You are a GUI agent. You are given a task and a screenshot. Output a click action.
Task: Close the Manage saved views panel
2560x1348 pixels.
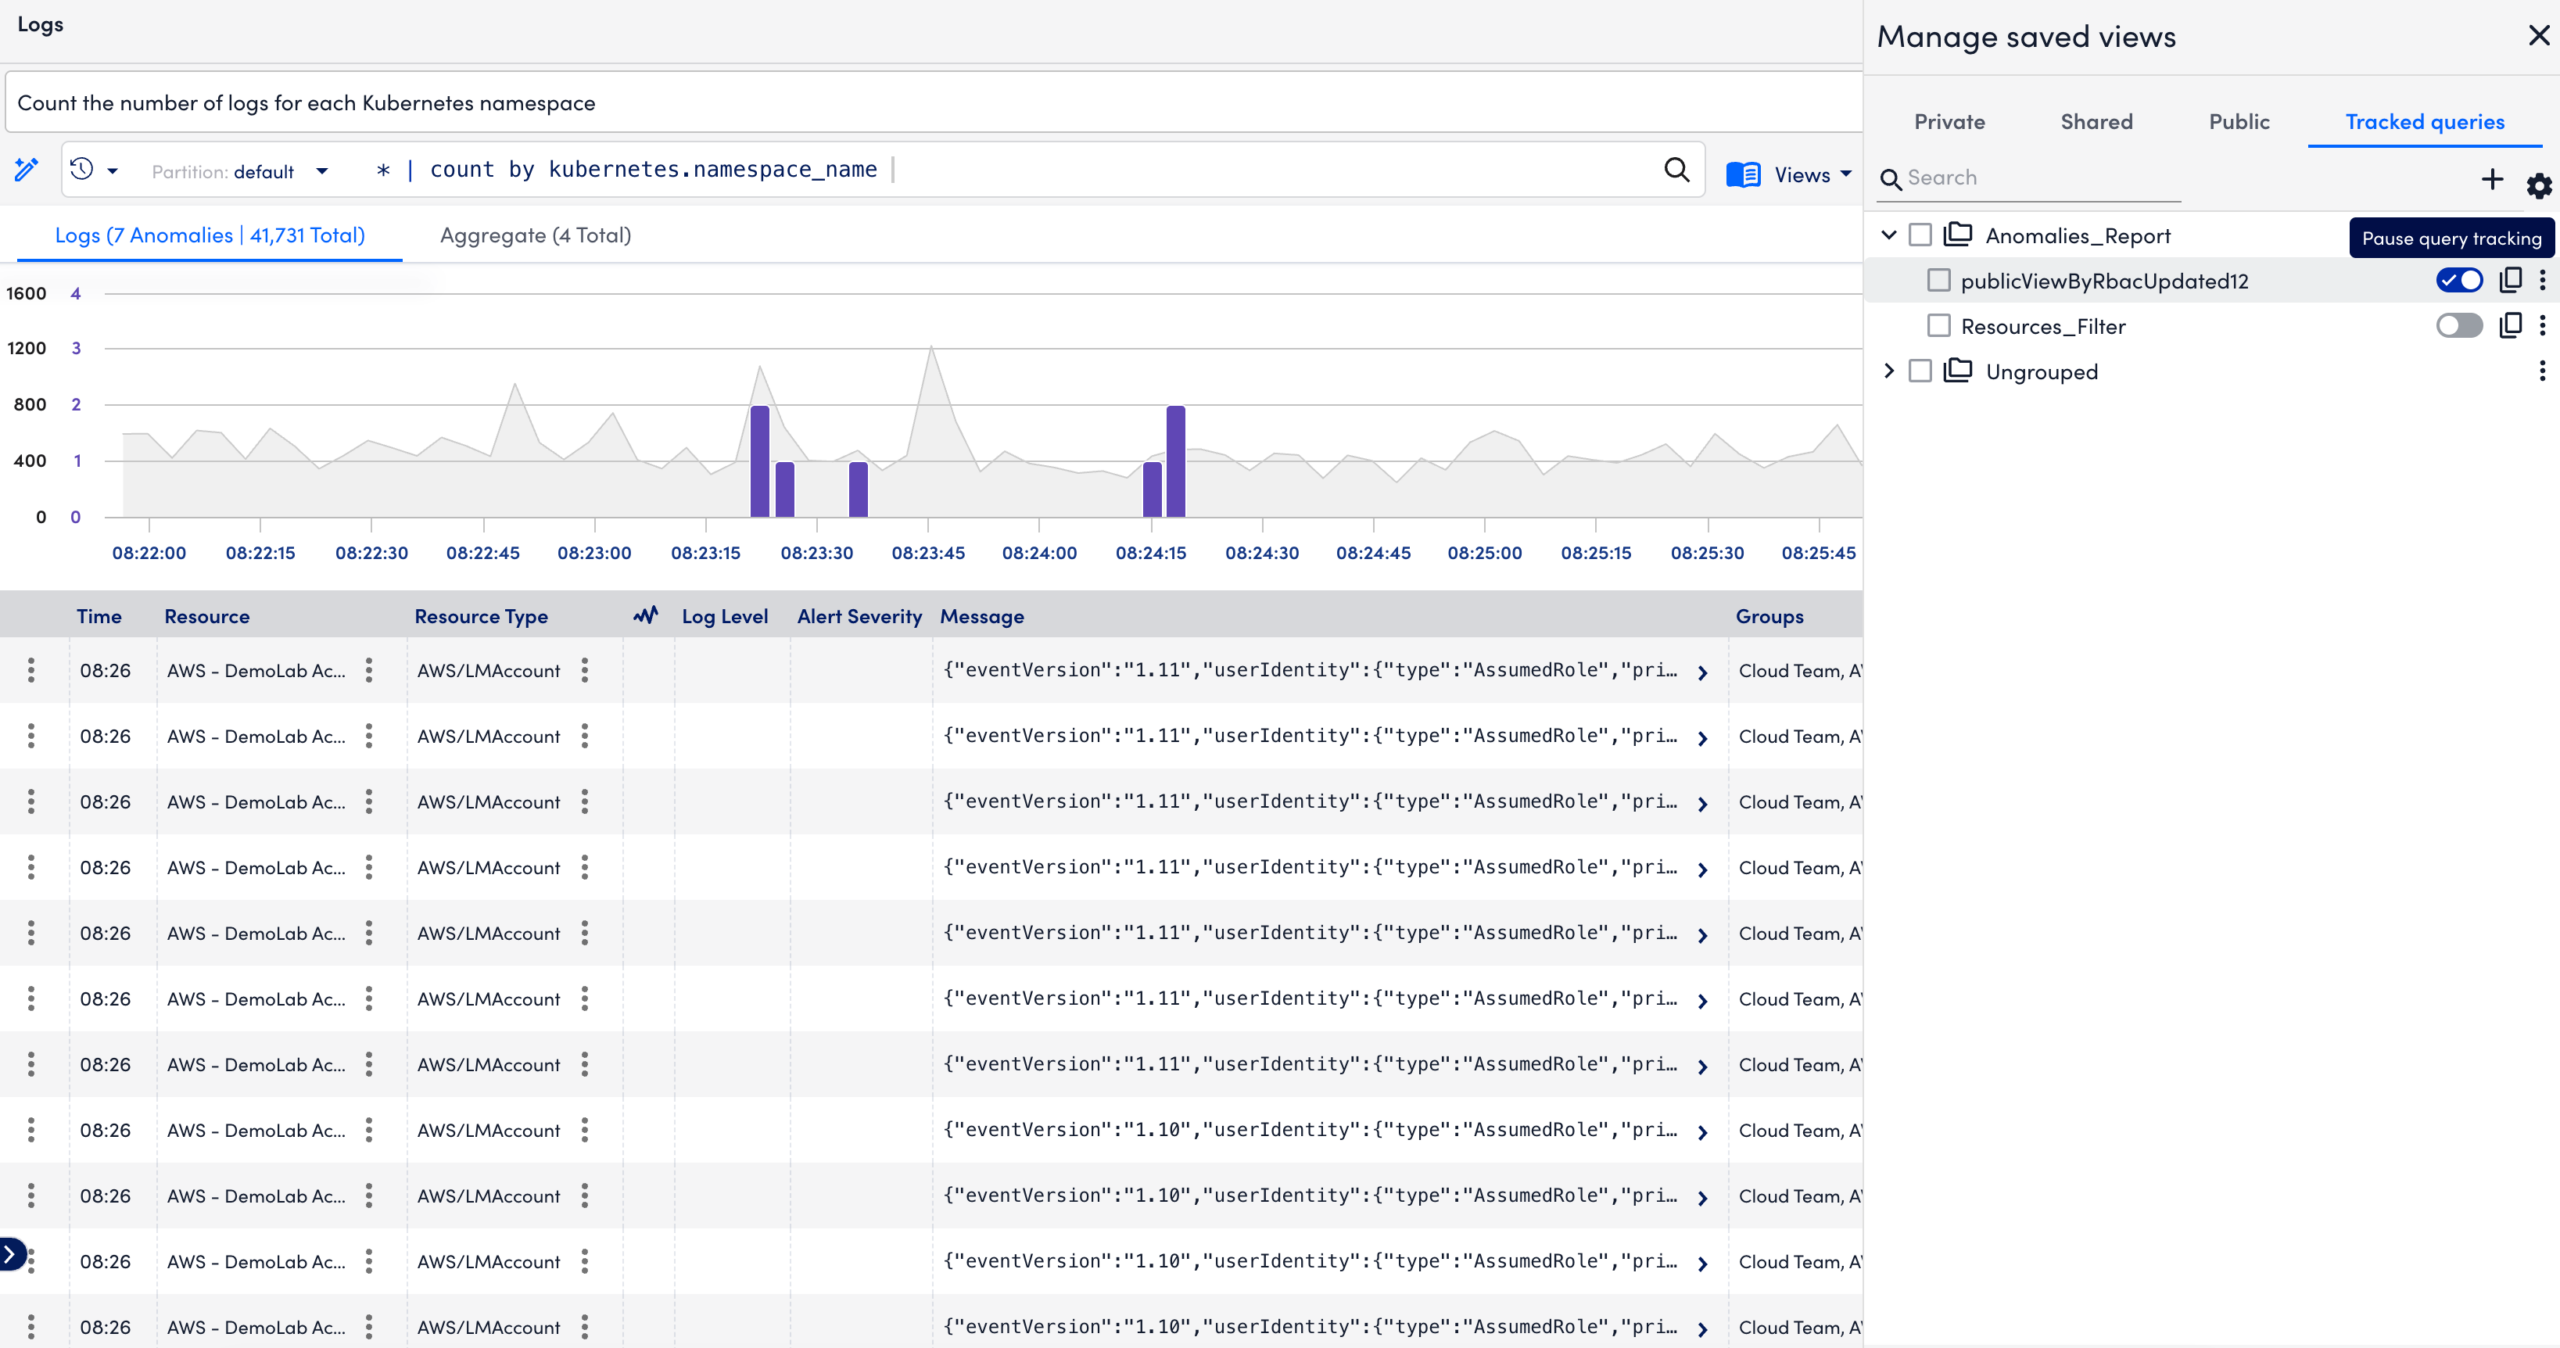tap(2539, 36)
